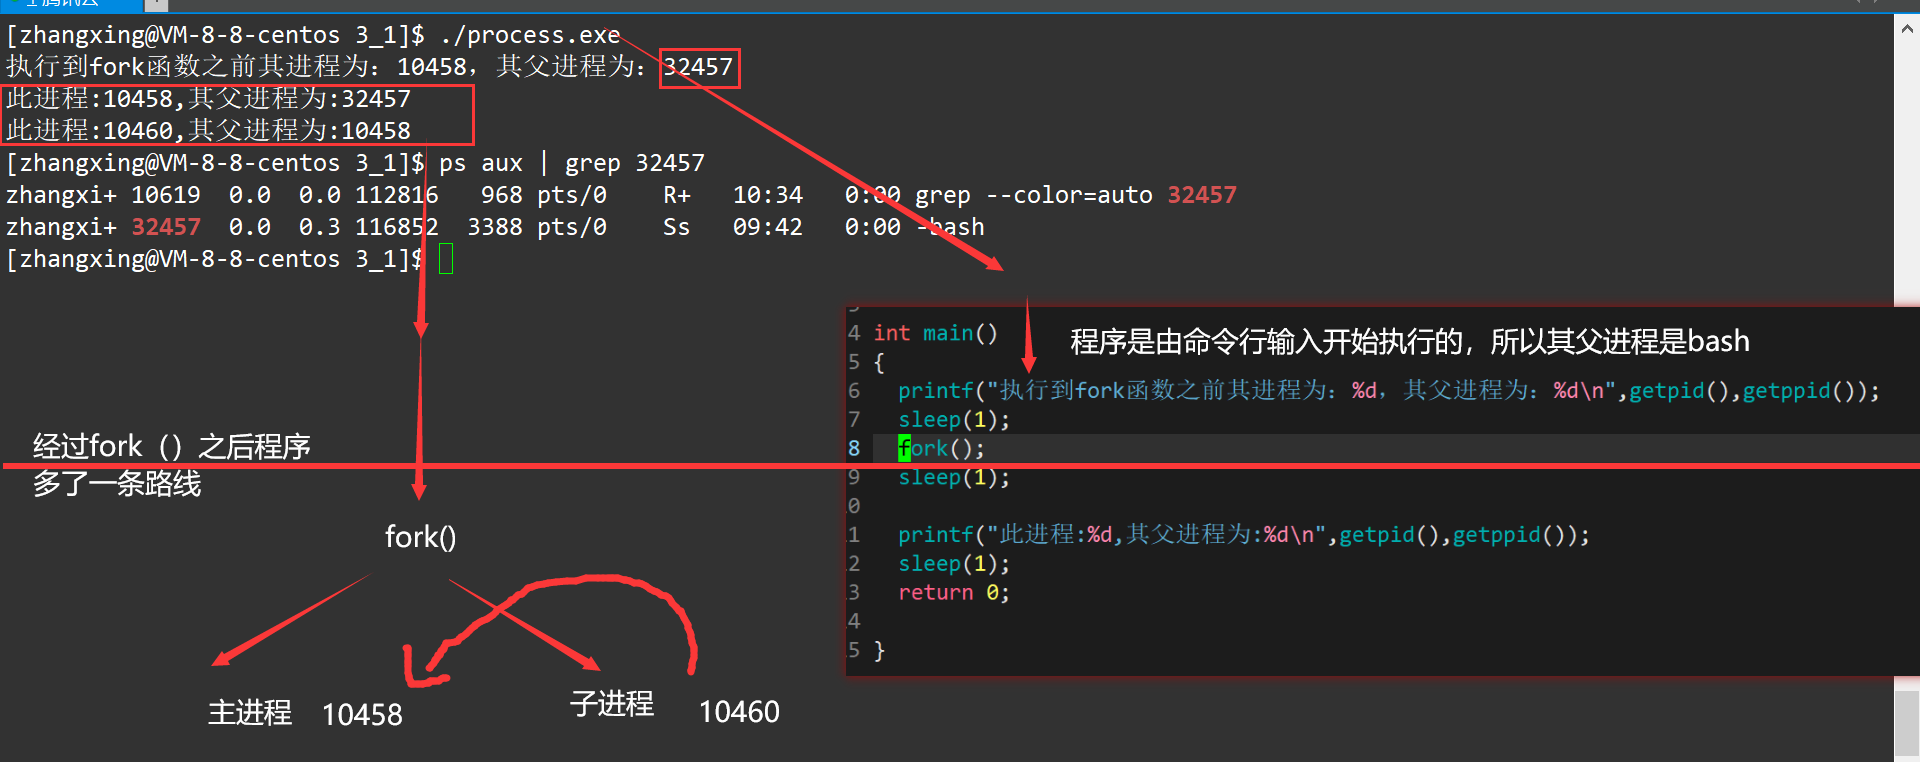Click the "fork();" statement on line 8

941,448
